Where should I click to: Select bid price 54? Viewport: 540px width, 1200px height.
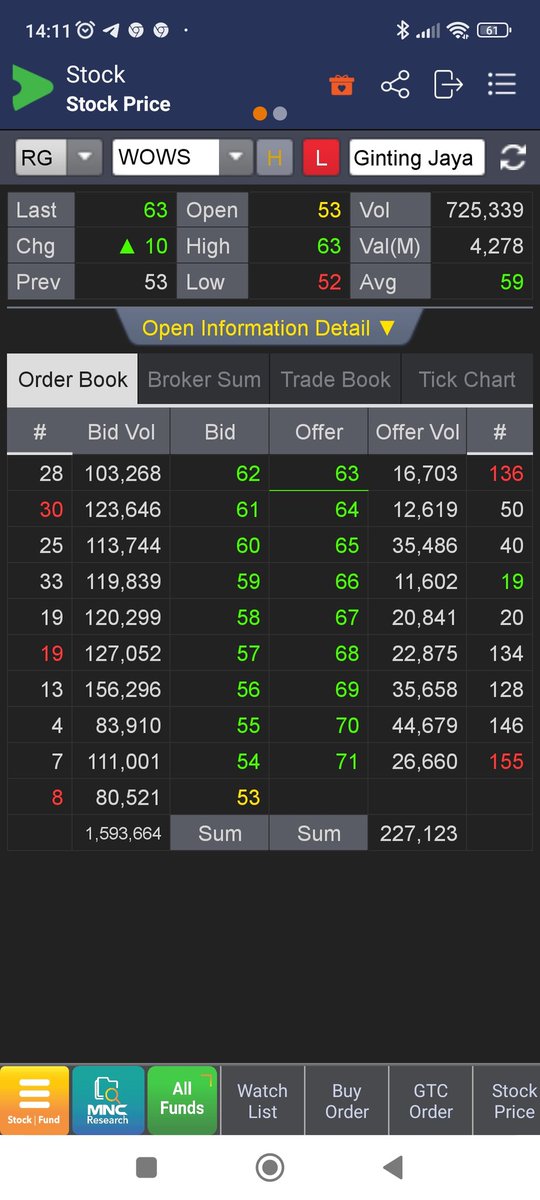248,761
